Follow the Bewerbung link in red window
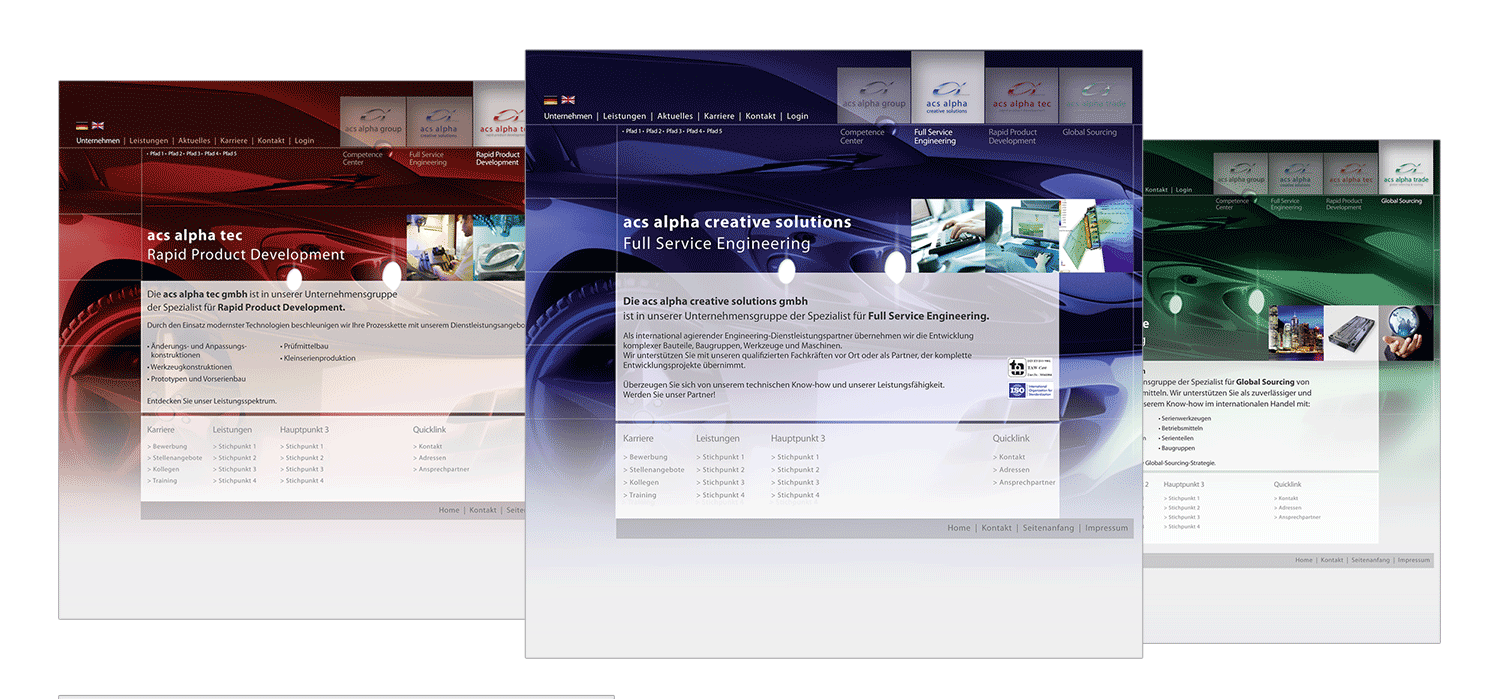Viewport: 1500px width, 699px height. point(167,446)
